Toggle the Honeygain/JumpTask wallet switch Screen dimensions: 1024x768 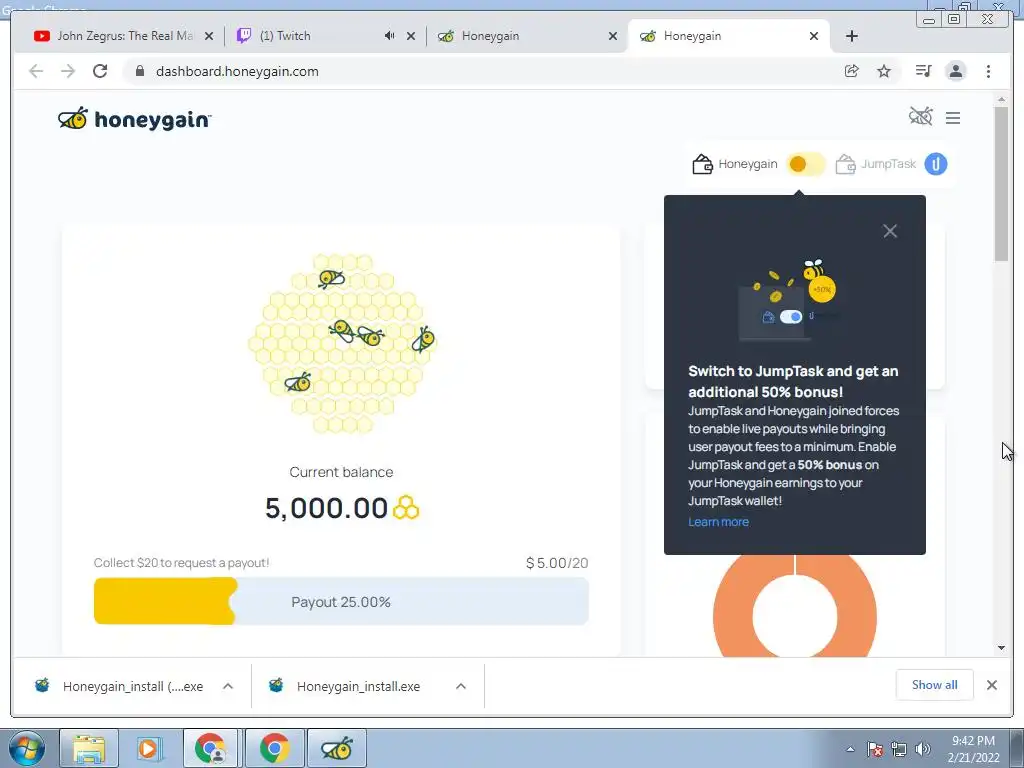[x=805, y=164]
